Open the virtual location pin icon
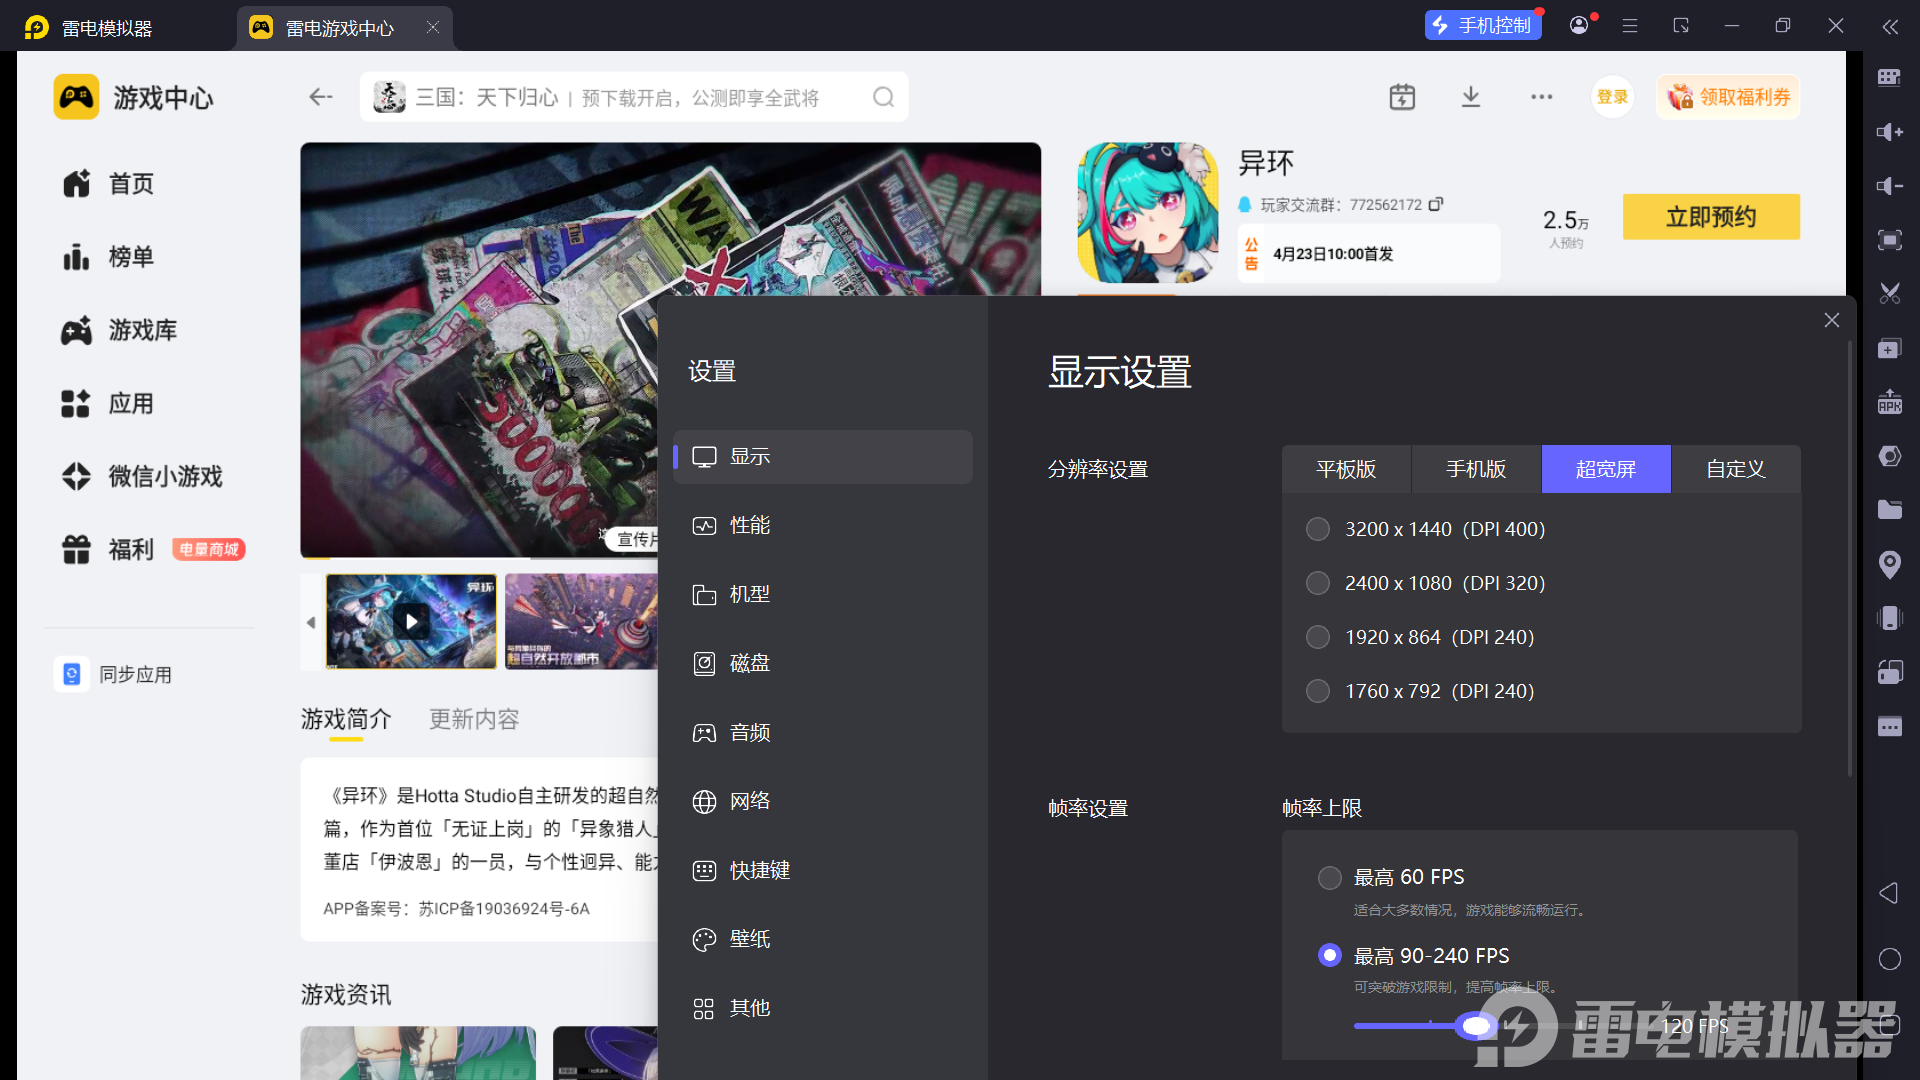Image resolution: width=1920 pixels, height=1080 pixels. [1889, 565]
